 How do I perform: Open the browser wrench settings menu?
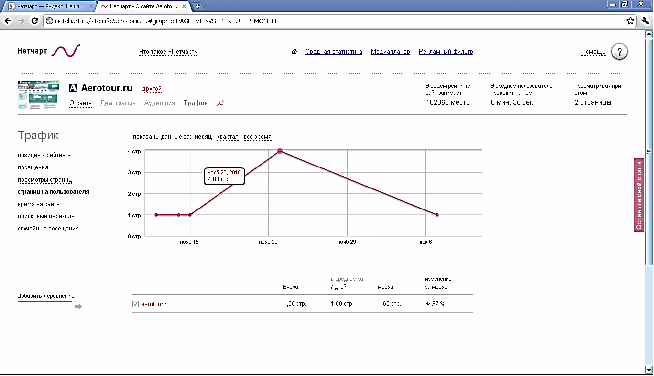[x=645, y=21]
